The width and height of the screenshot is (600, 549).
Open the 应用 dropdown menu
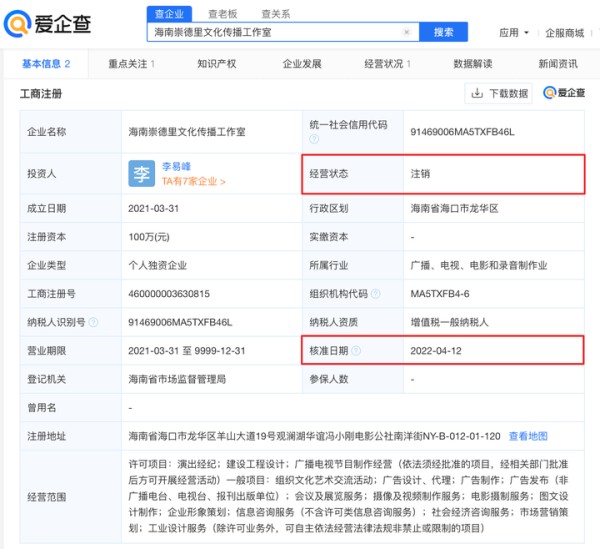point(514,33)
